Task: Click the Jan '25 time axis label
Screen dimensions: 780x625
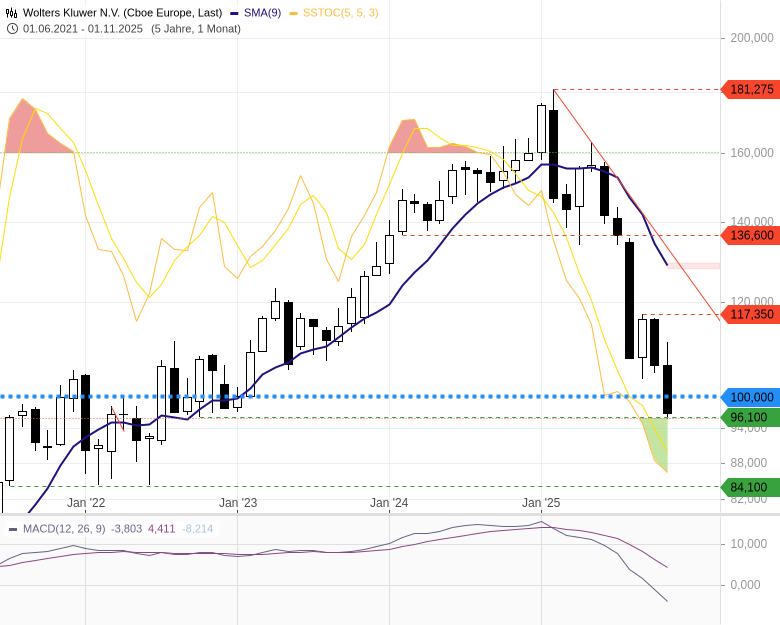Action: tap(541, 503)
